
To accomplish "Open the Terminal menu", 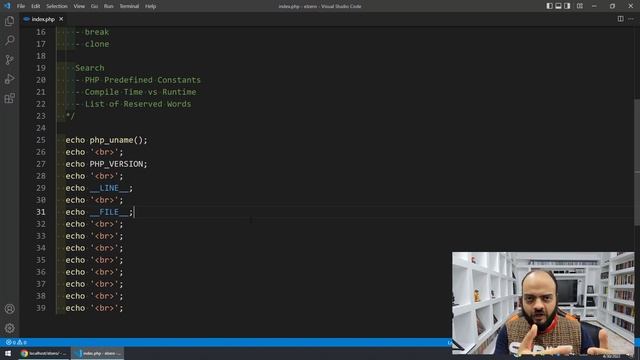I will [x=129, y=6].
